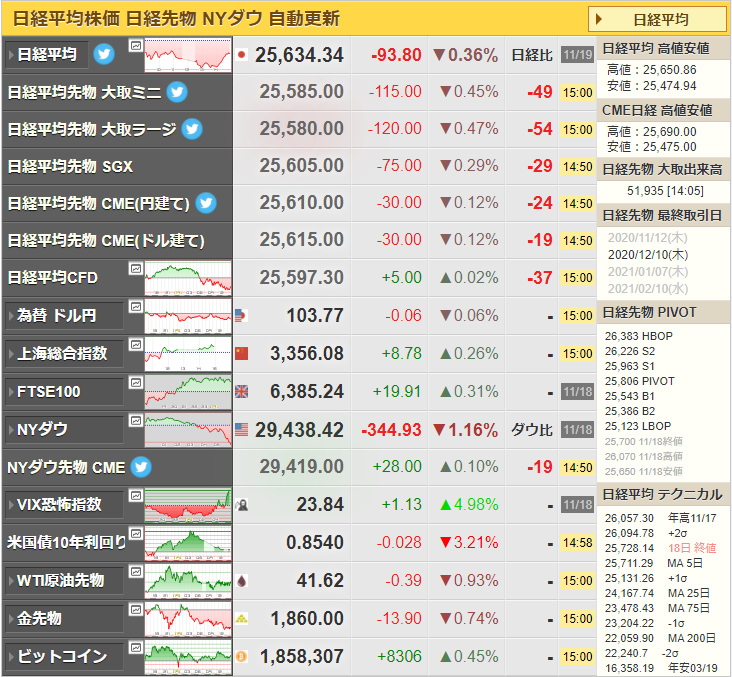The height and width of the screenshot is (677, 732).
Task: Click China flag icon in 上海総合指数 row
Action: 241,353
